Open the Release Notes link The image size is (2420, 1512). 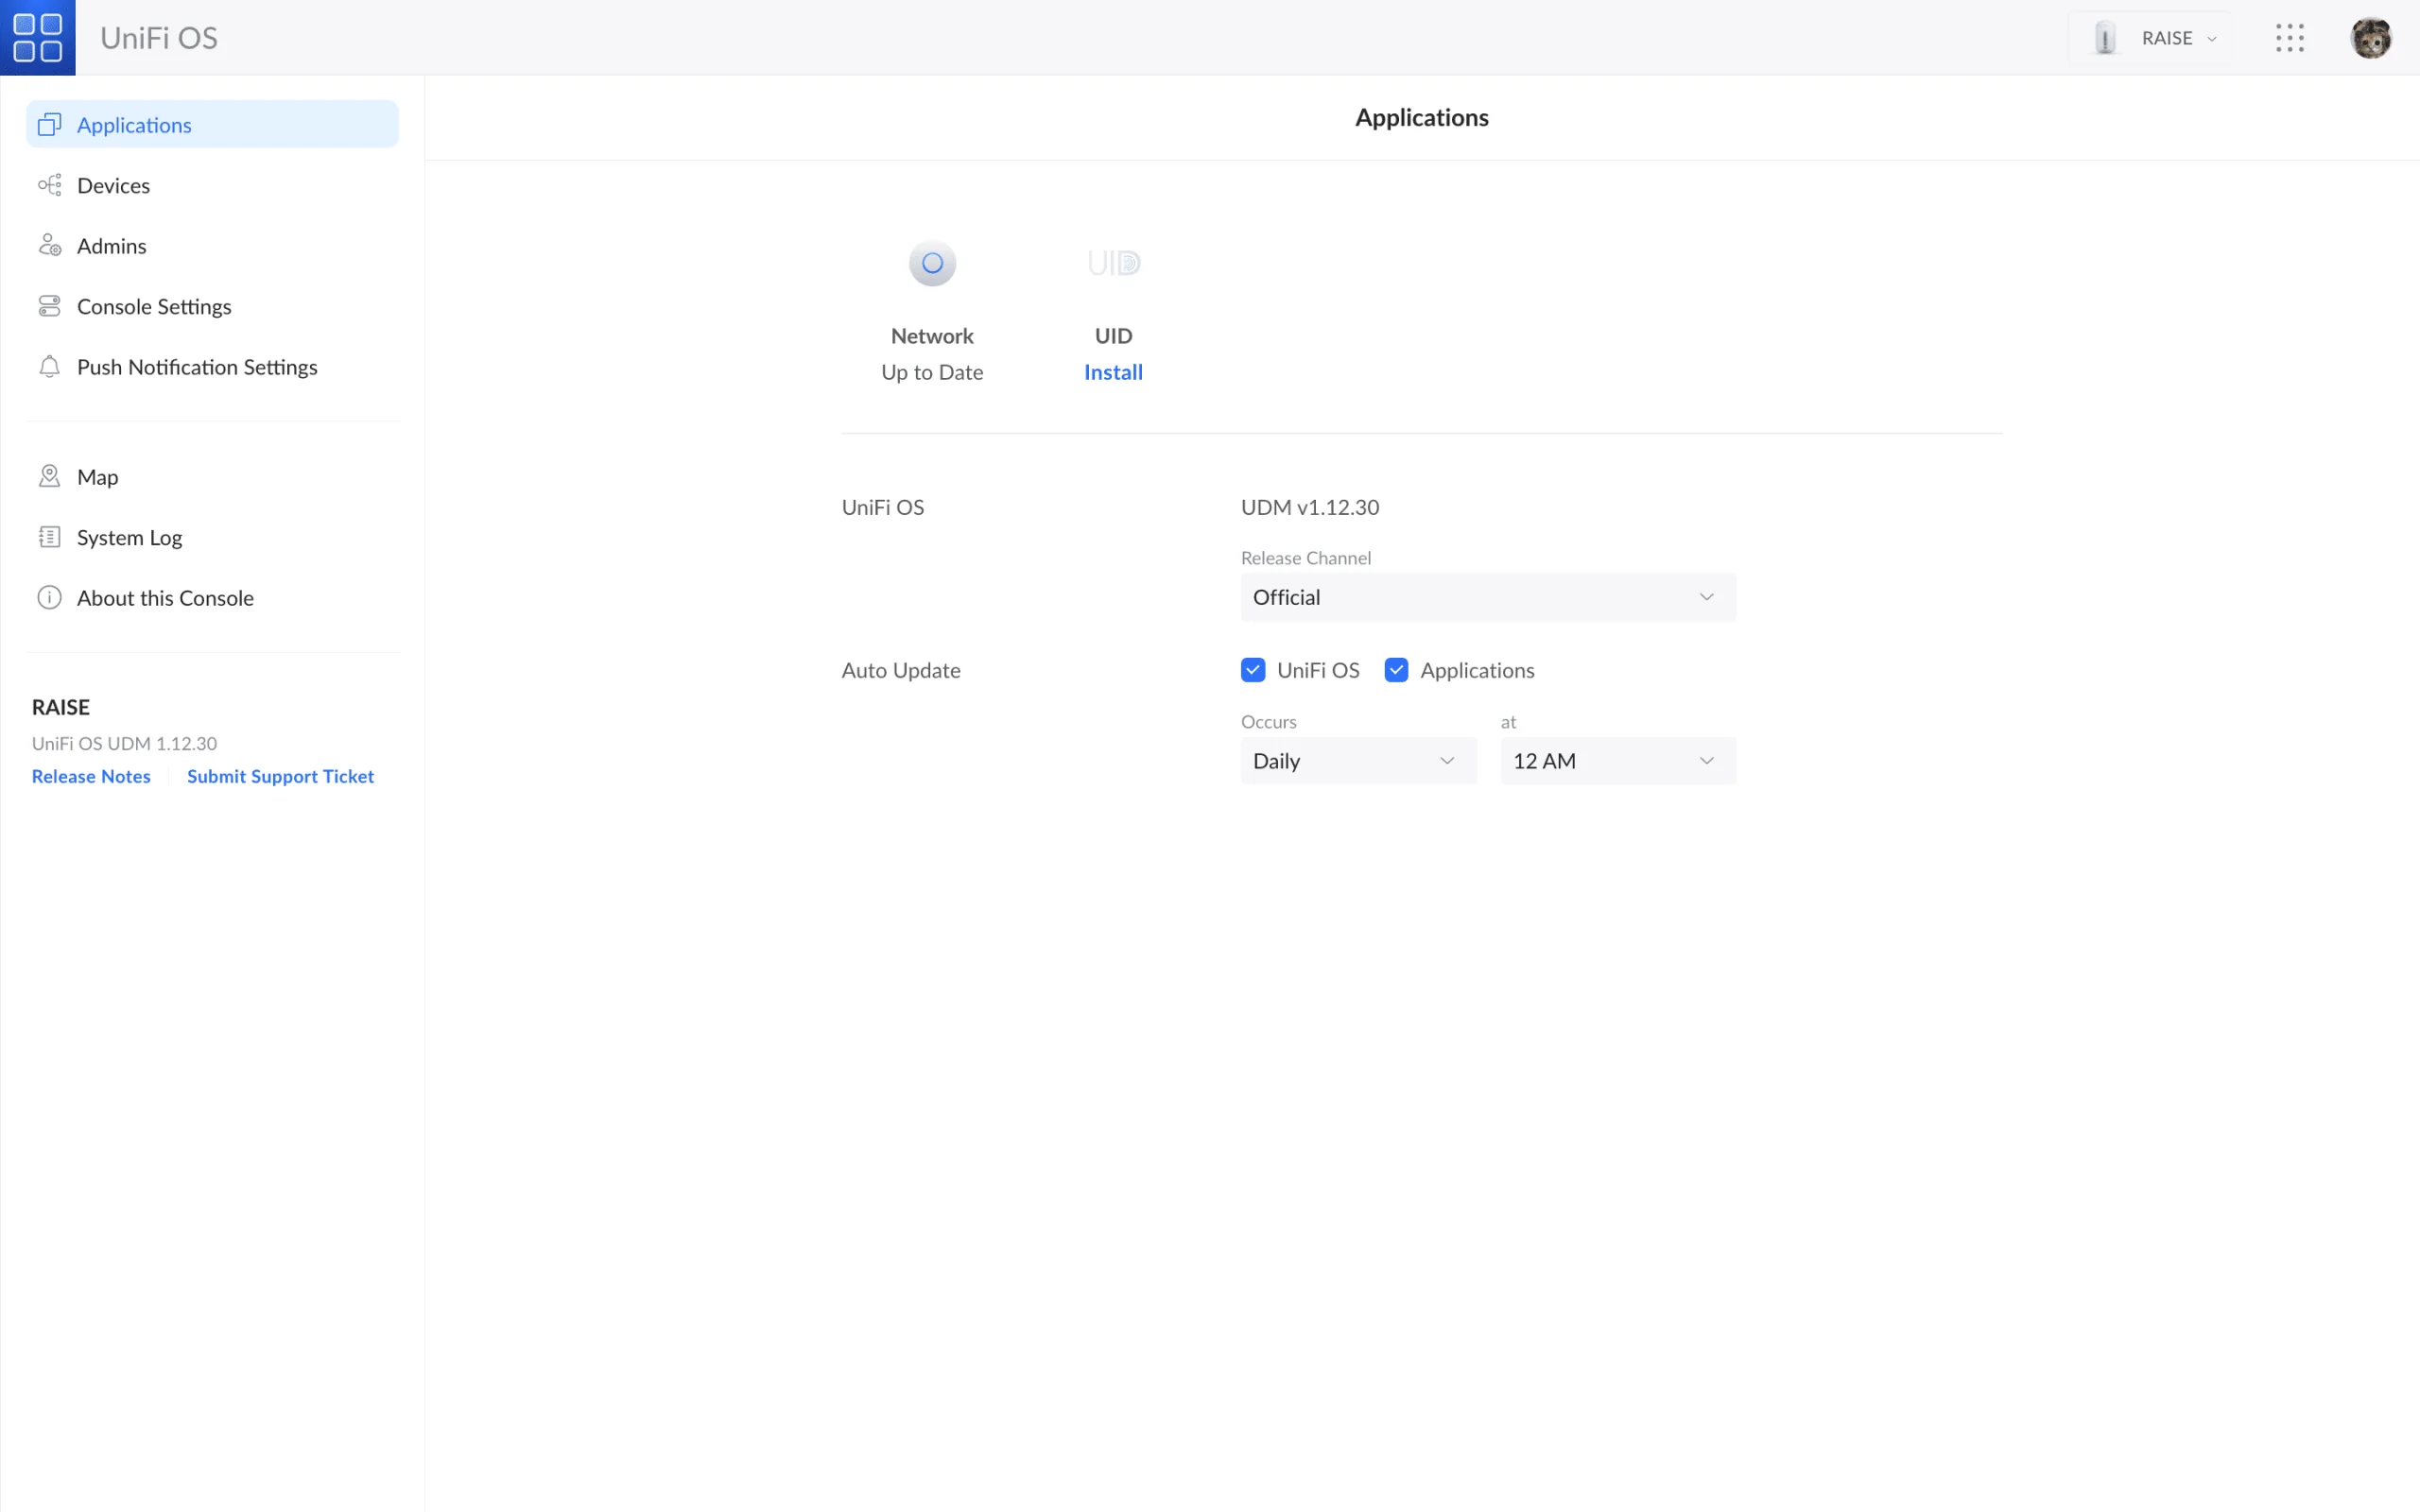click(91, 776)
